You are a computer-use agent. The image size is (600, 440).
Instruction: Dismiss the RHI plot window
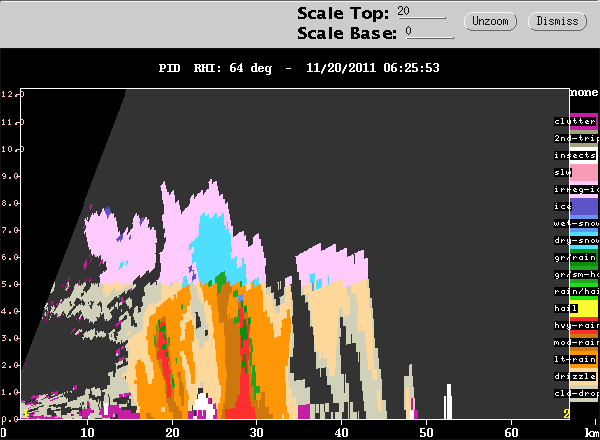point(557,21)
